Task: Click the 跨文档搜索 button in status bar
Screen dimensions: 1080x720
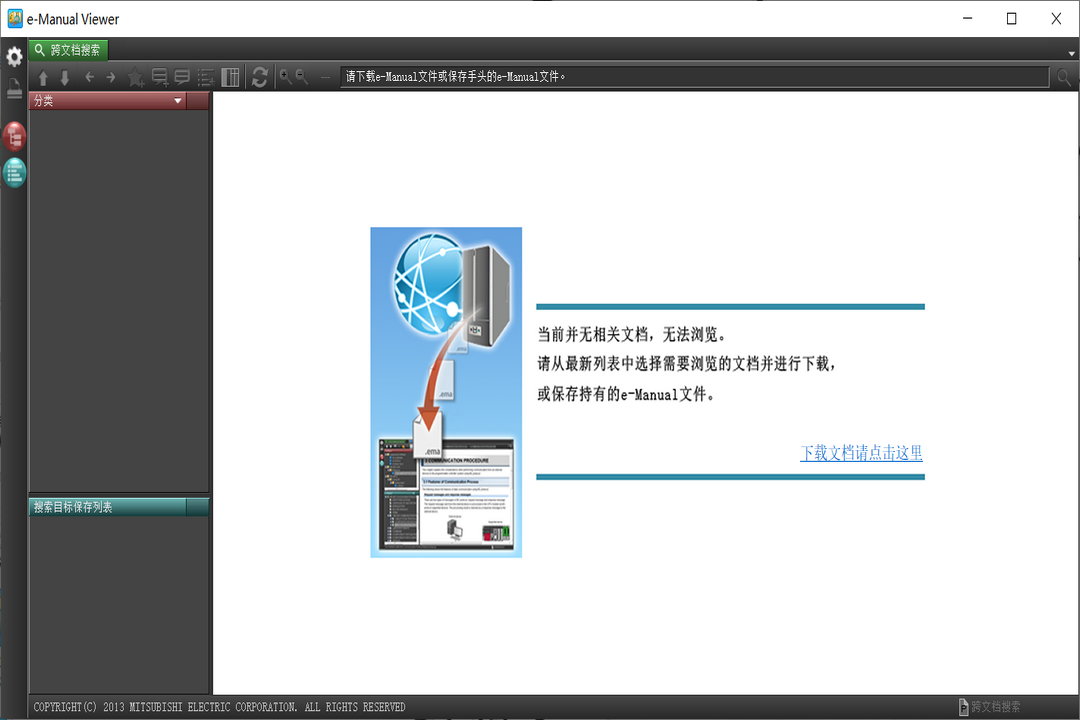Action: pos(990,707)
